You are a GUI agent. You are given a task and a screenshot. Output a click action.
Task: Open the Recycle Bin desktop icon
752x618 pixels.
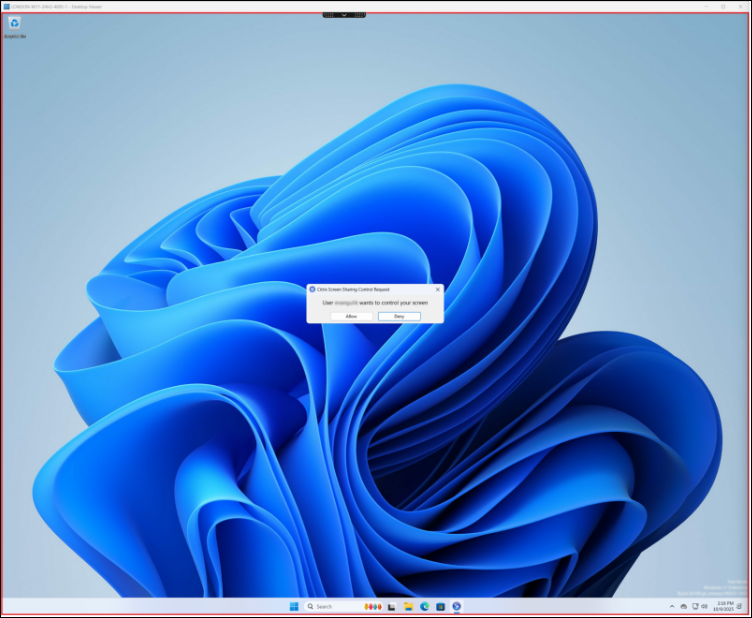[x=14, y=27]
